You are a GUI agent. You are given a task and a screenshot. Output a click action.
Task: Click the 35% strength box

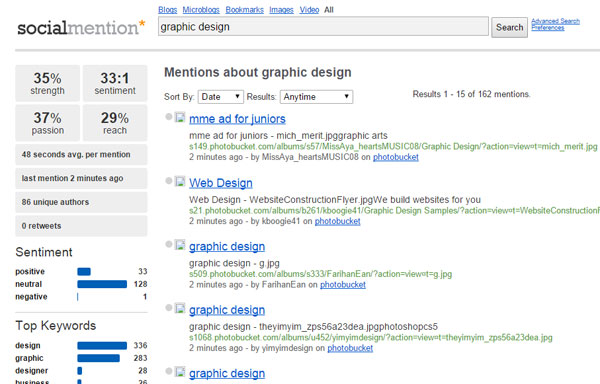(47, 83)
